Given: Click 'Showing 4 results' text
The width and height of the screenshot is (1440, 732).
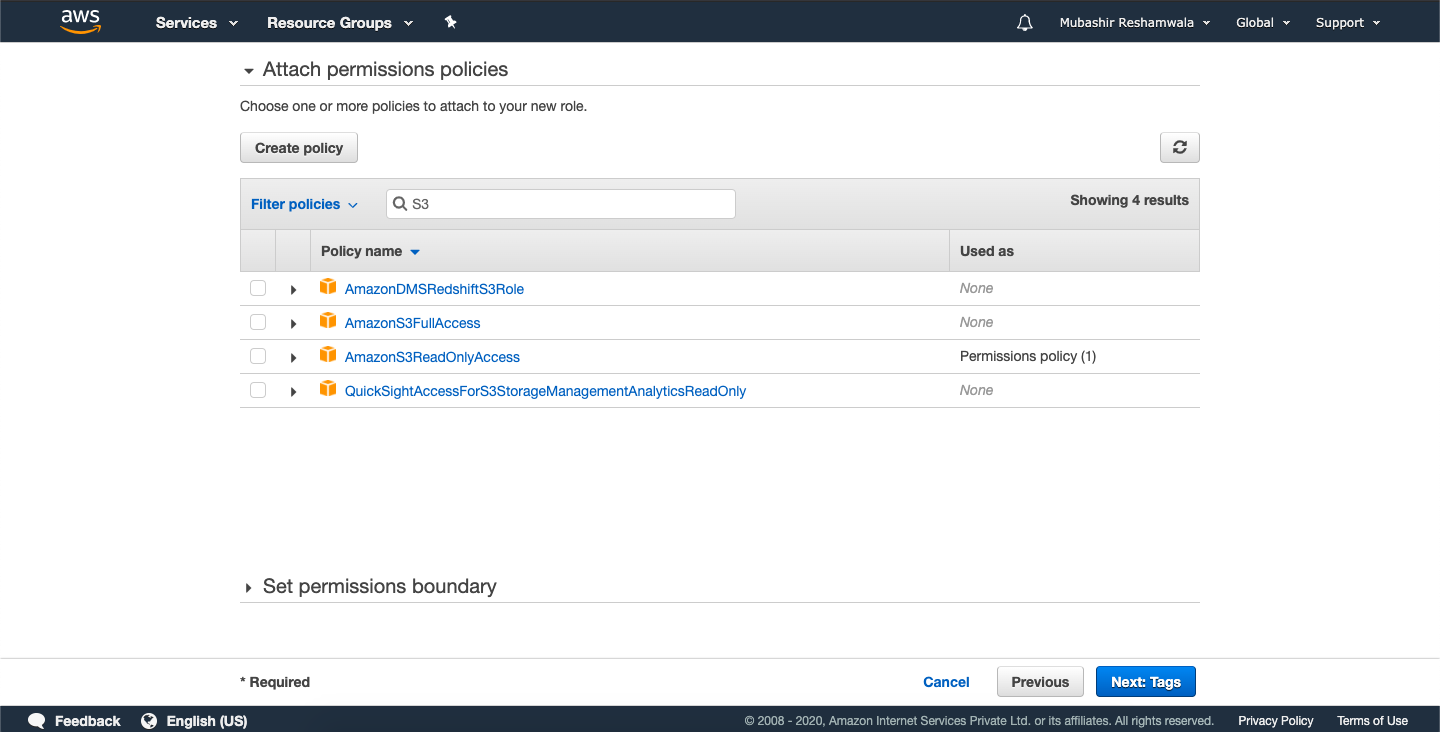Looking at the screenshot, I should coord(1129,200).
